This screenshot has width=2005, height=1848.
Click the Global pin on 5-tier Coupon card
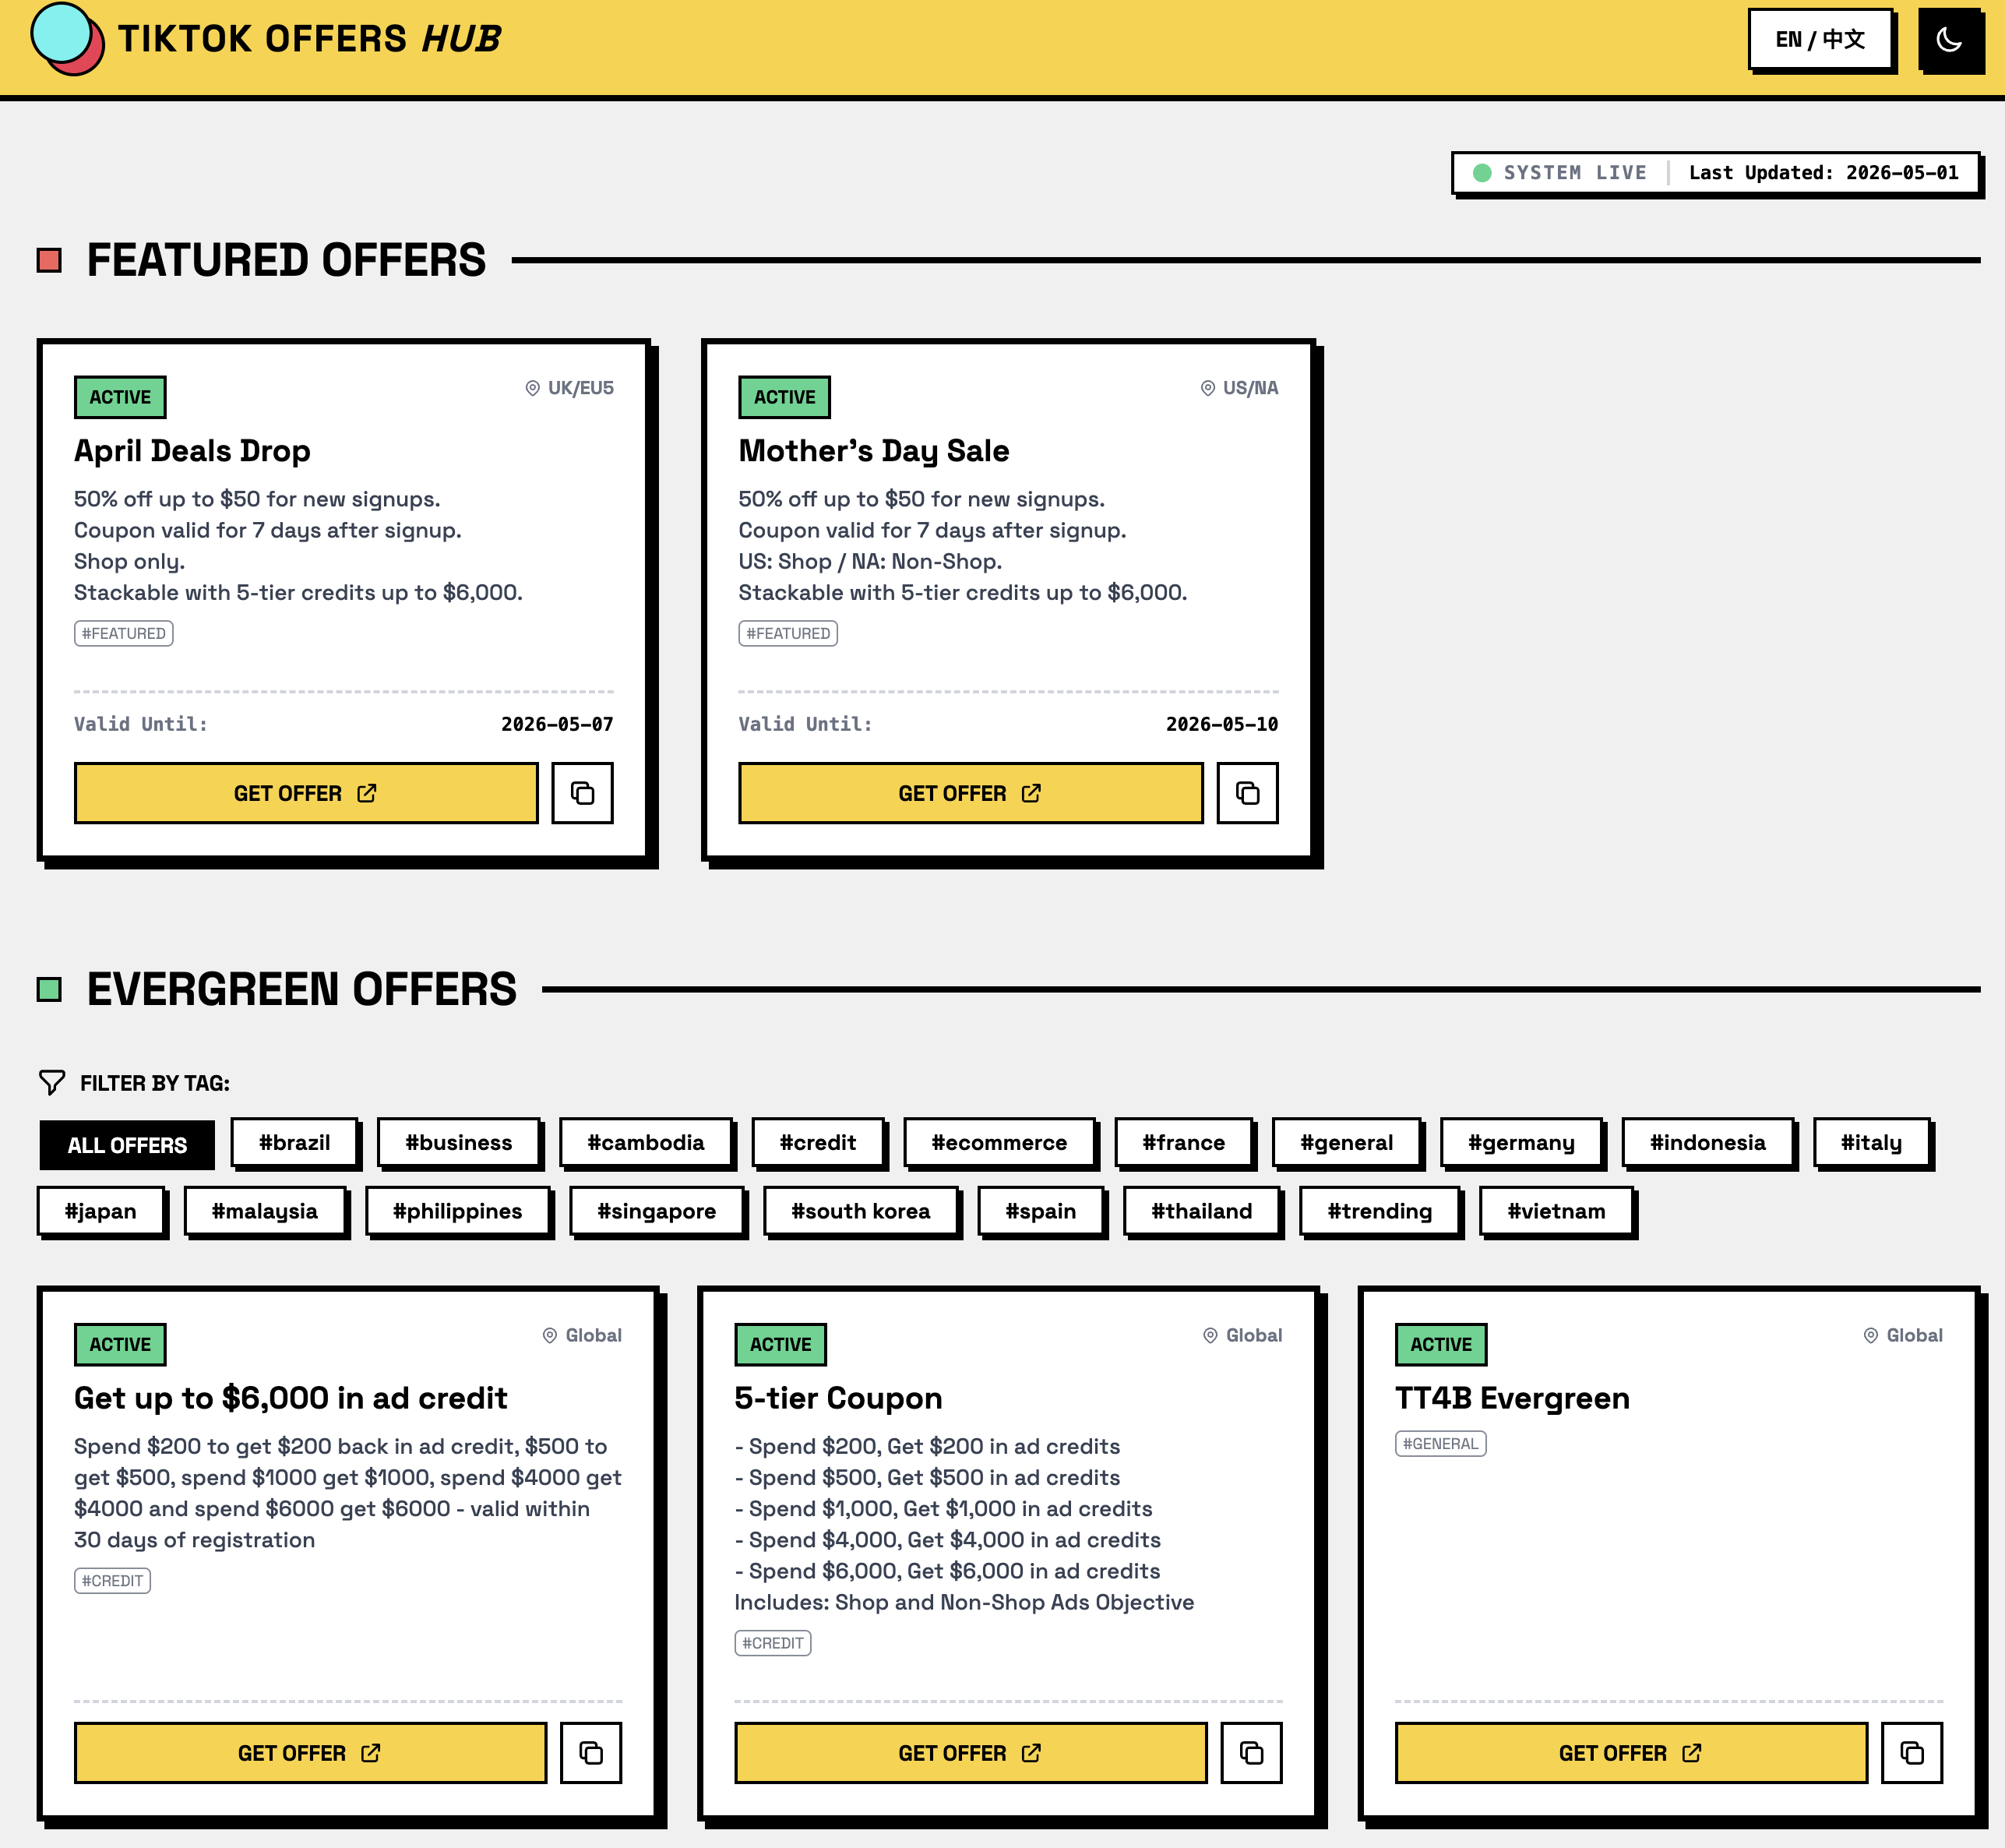pos(1210,1335)
